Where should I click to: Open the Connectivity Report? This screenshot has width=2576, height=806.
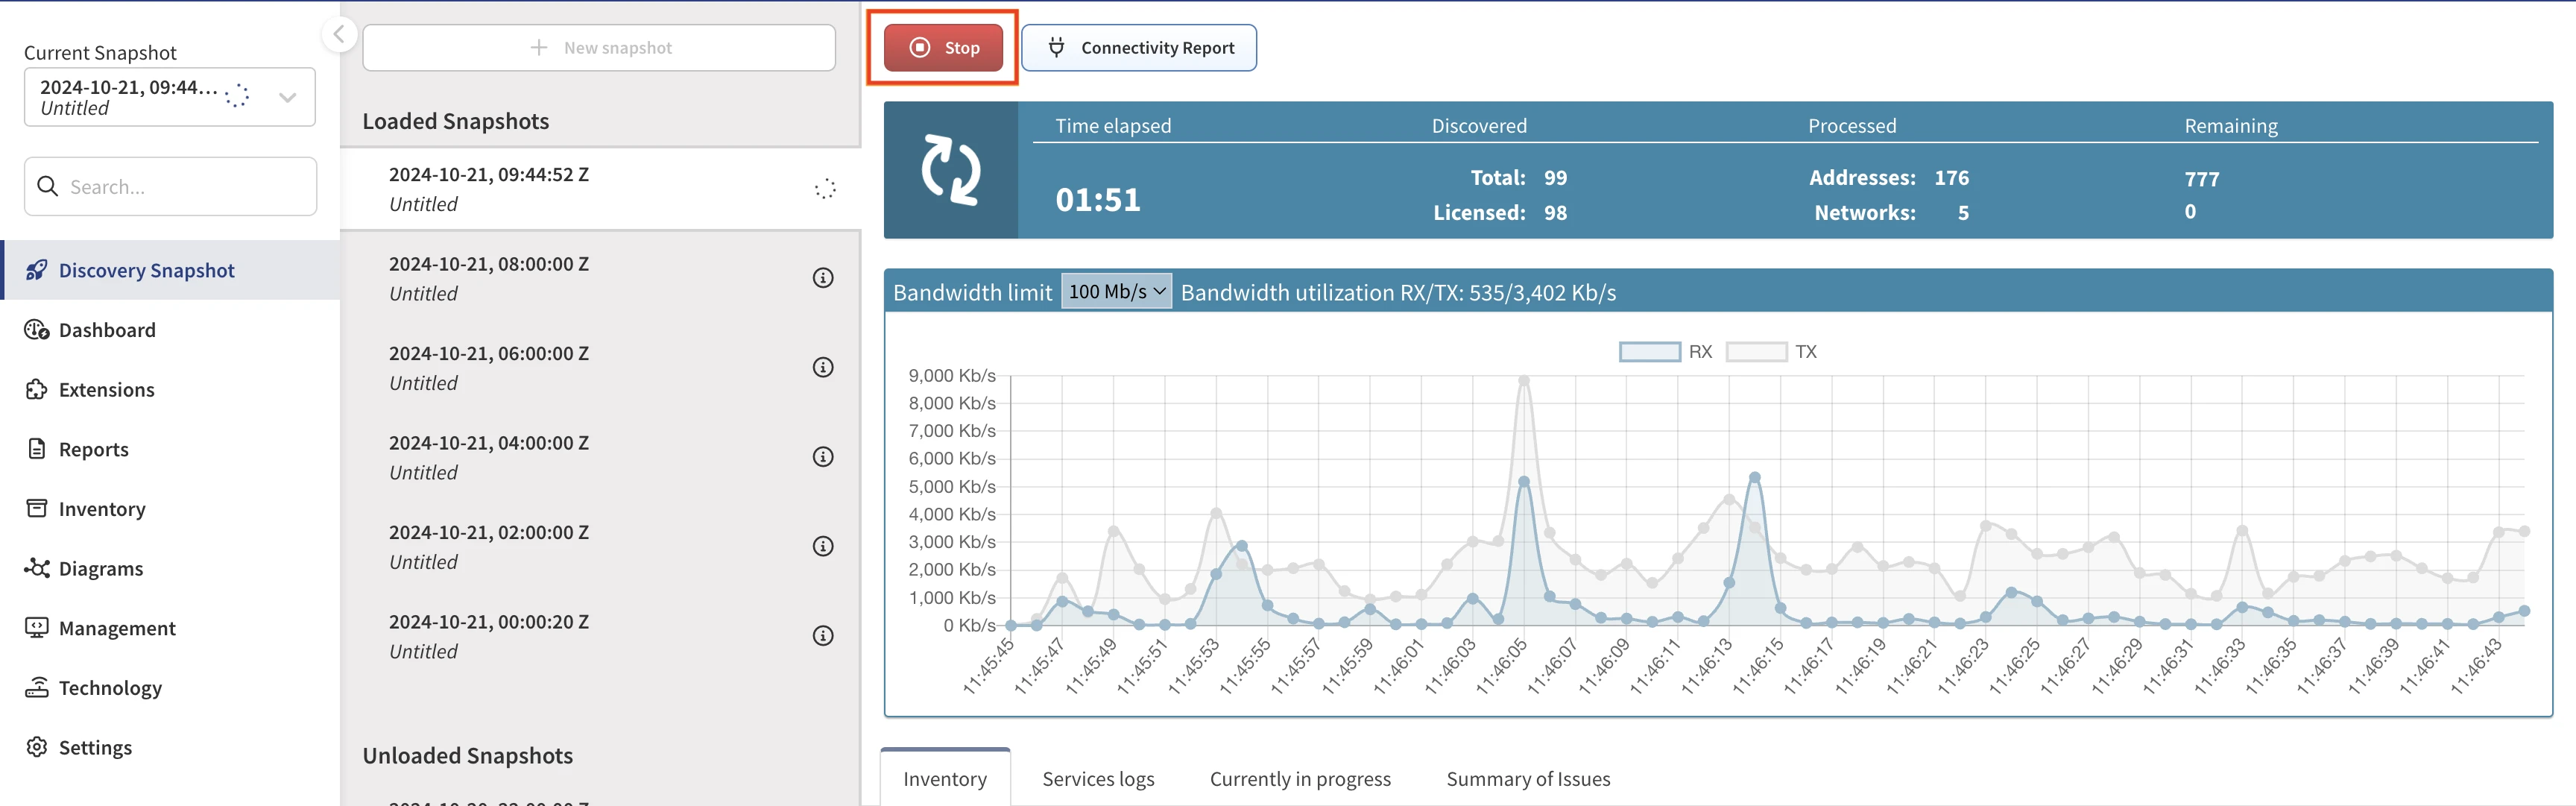1138,48
